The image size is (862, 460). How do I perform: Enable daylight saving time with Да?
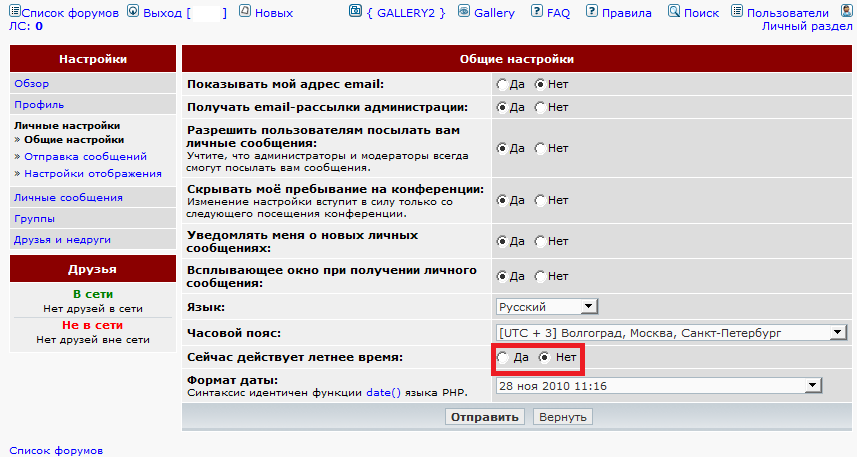coord(504,358)
